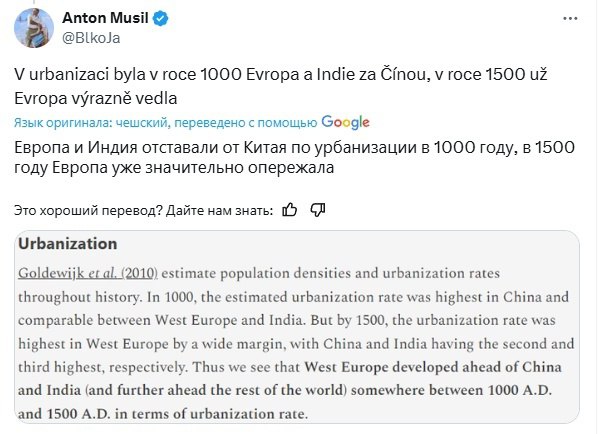
Task: Open the three-dot more options menu
Action: coord(570,18)
